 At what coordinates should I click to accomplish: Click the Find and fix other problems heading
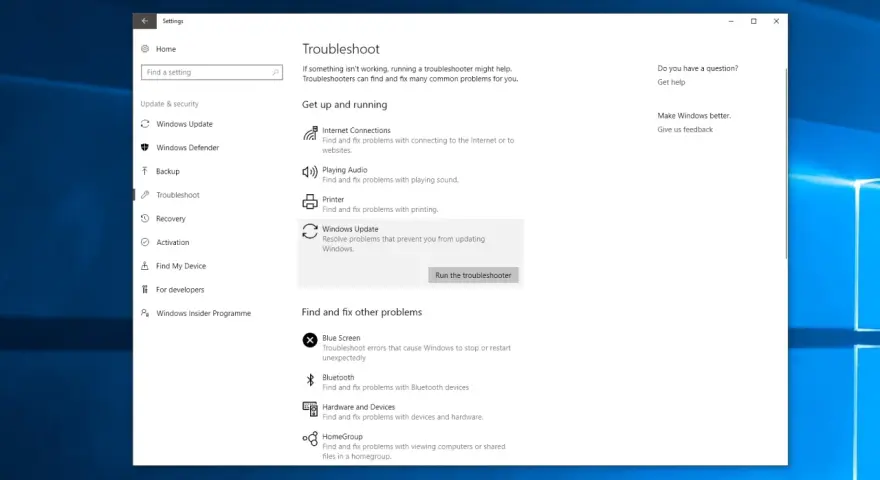pos(361,312)
